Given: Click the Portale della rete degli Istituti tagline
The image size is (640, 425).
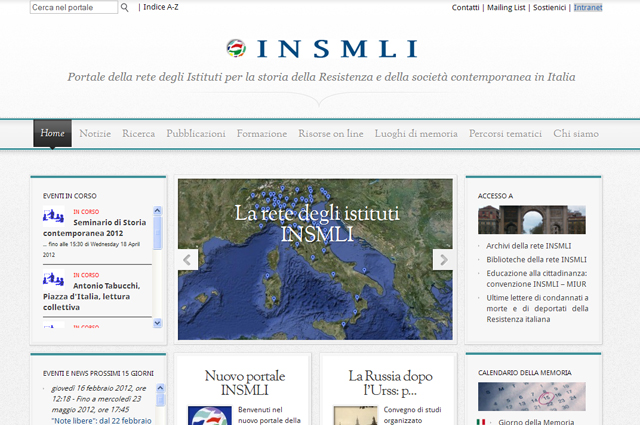Looking at the screenshot, I should click(321, 77).
